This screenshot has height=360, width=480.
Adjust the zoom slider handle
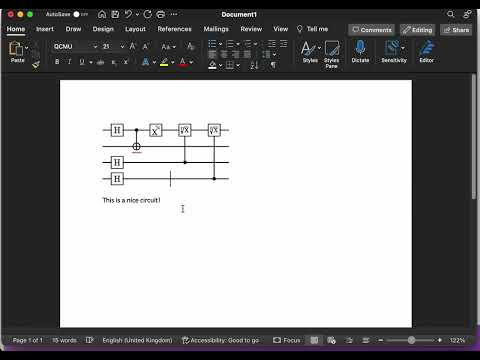(411, 340)
